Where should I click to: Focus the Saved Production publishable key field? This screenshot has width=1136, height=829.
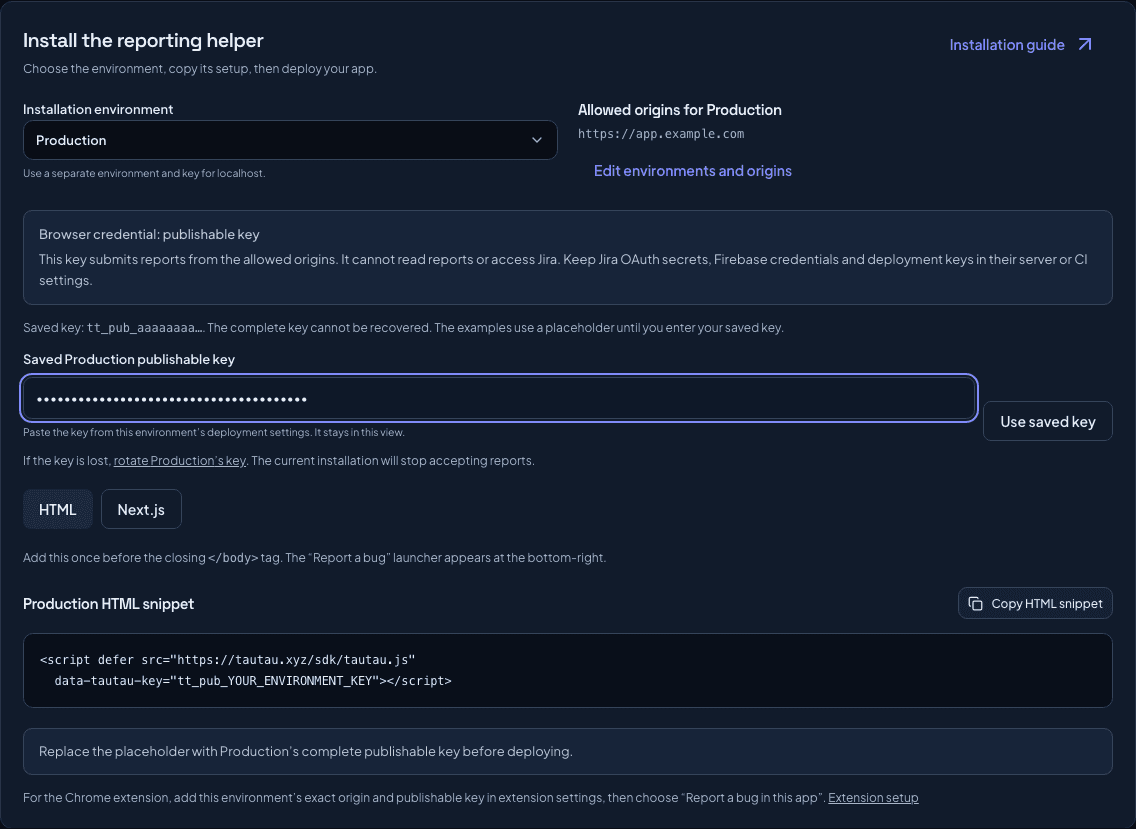(498, 398)
